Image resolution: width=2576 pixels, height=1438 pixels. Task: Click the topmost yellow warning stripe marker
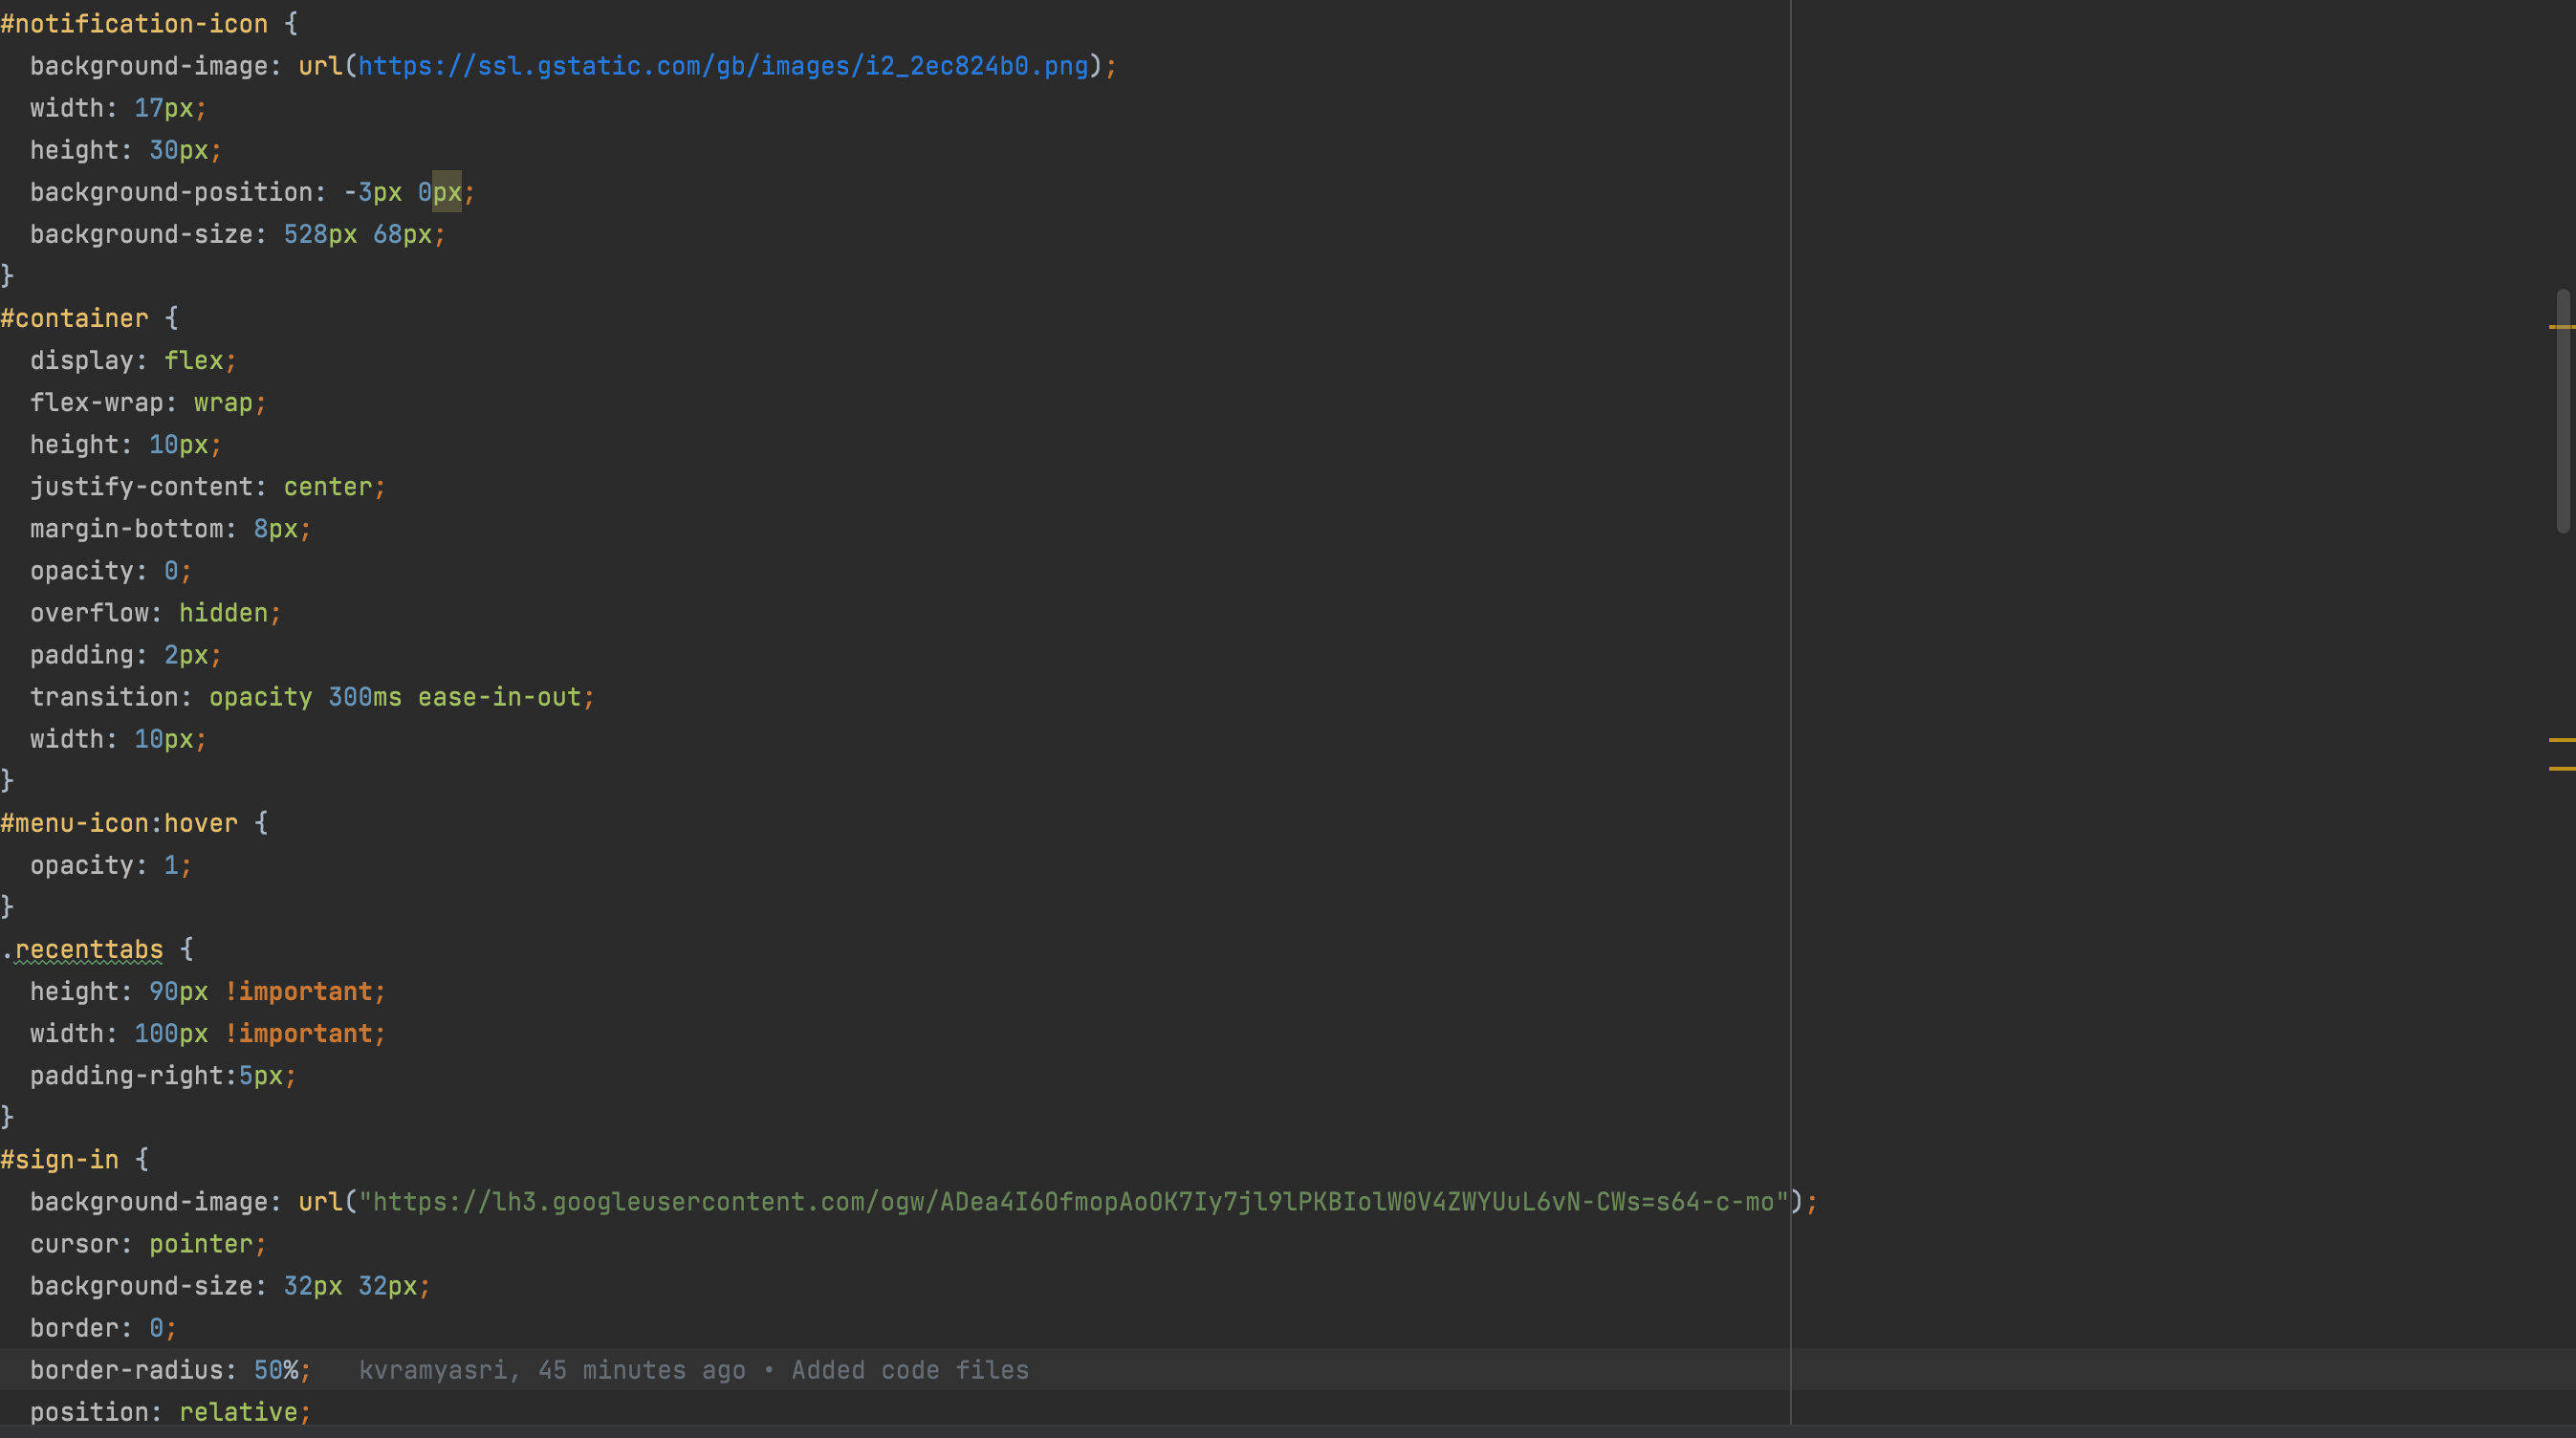[2561, 327]
